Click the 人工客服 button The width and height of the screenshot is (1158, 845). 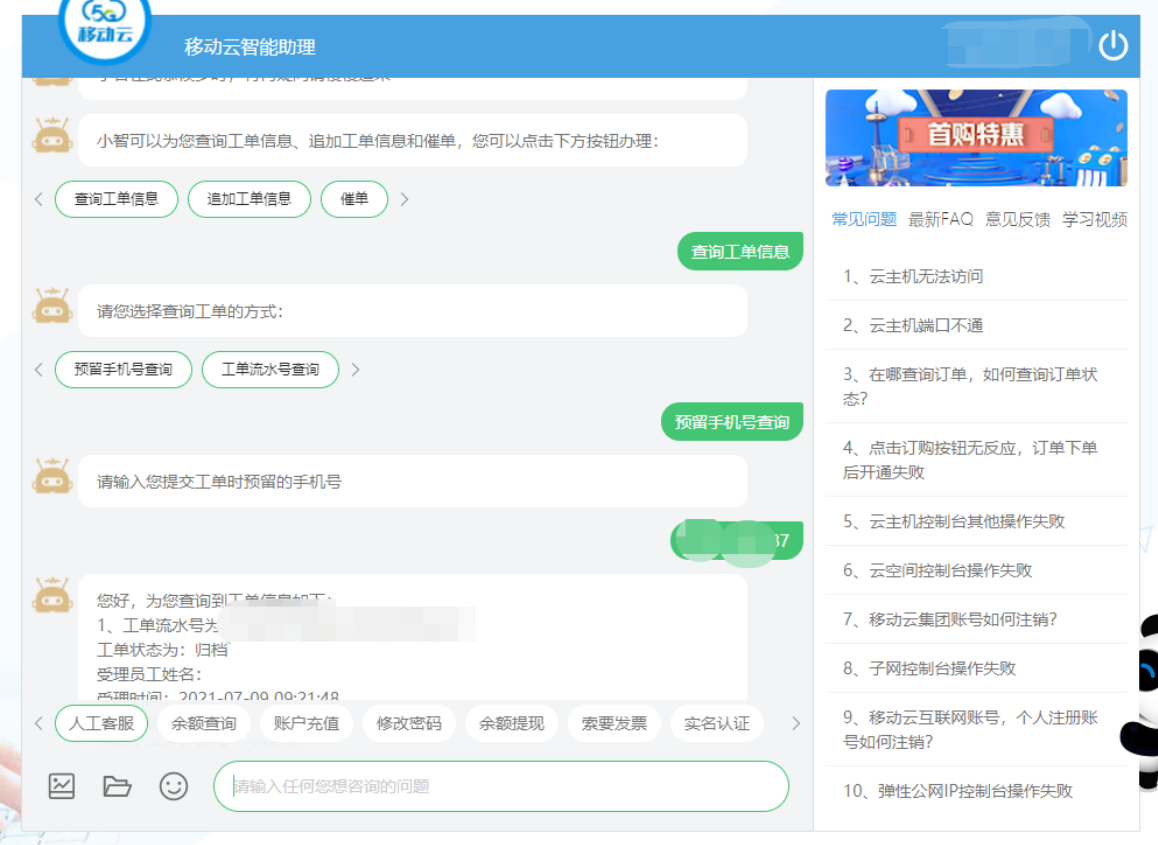click(x=101, y=723)
